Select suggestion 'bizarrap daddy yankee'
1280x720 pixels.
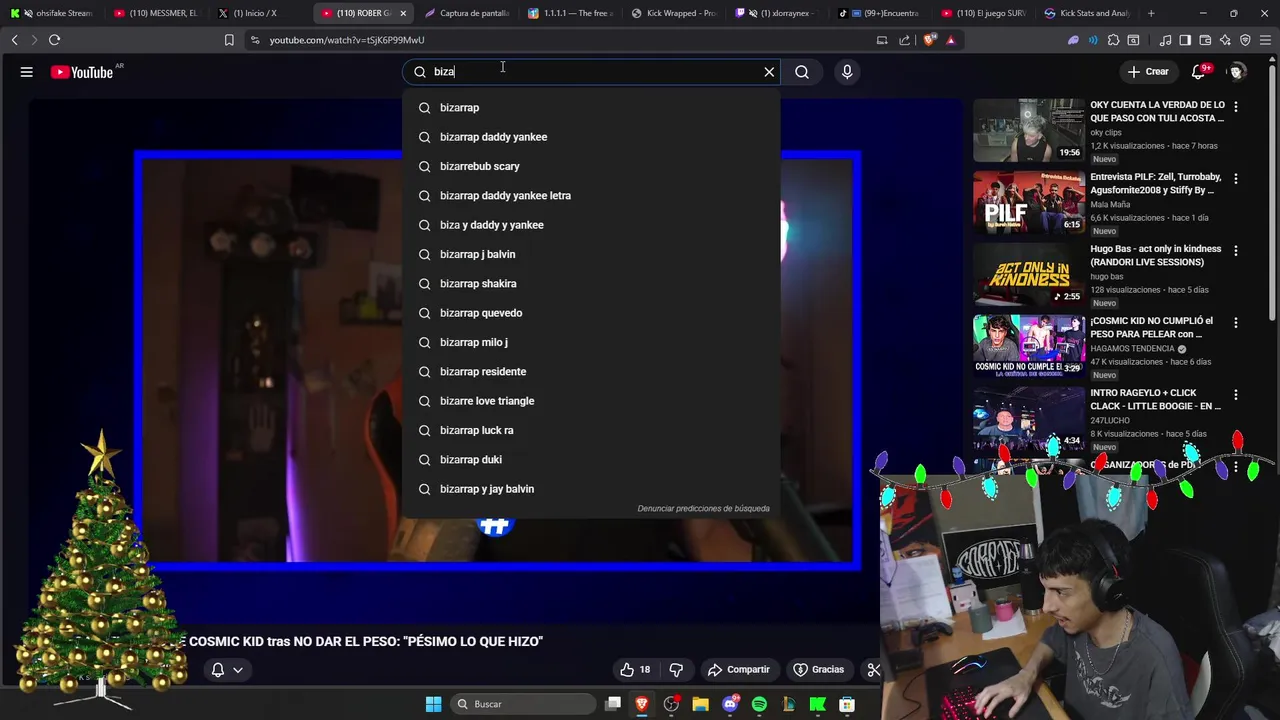pos(590,137)
